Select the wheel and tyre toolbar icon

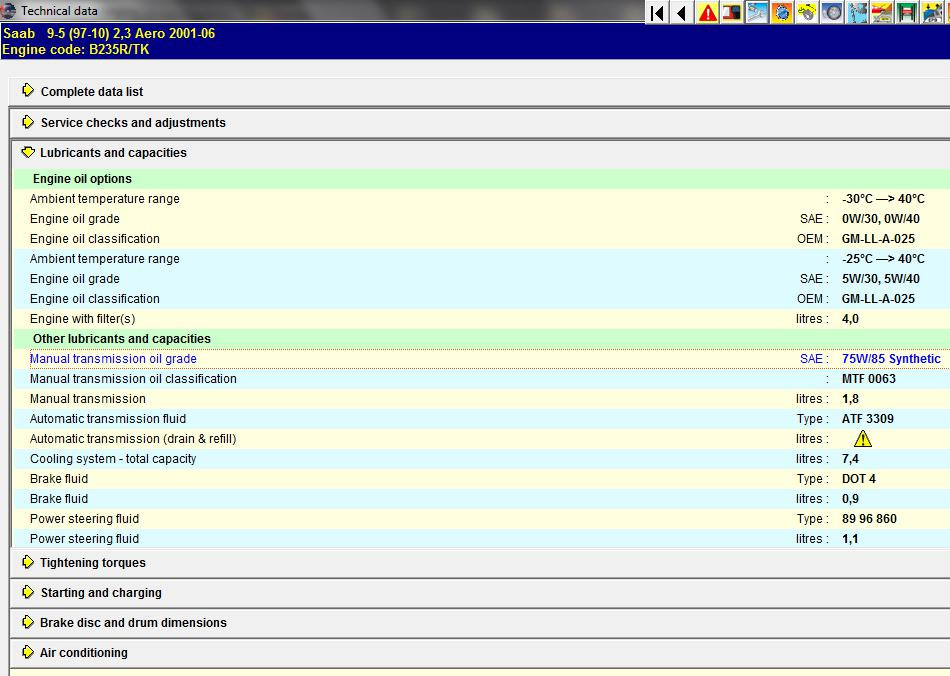point(832,12)
